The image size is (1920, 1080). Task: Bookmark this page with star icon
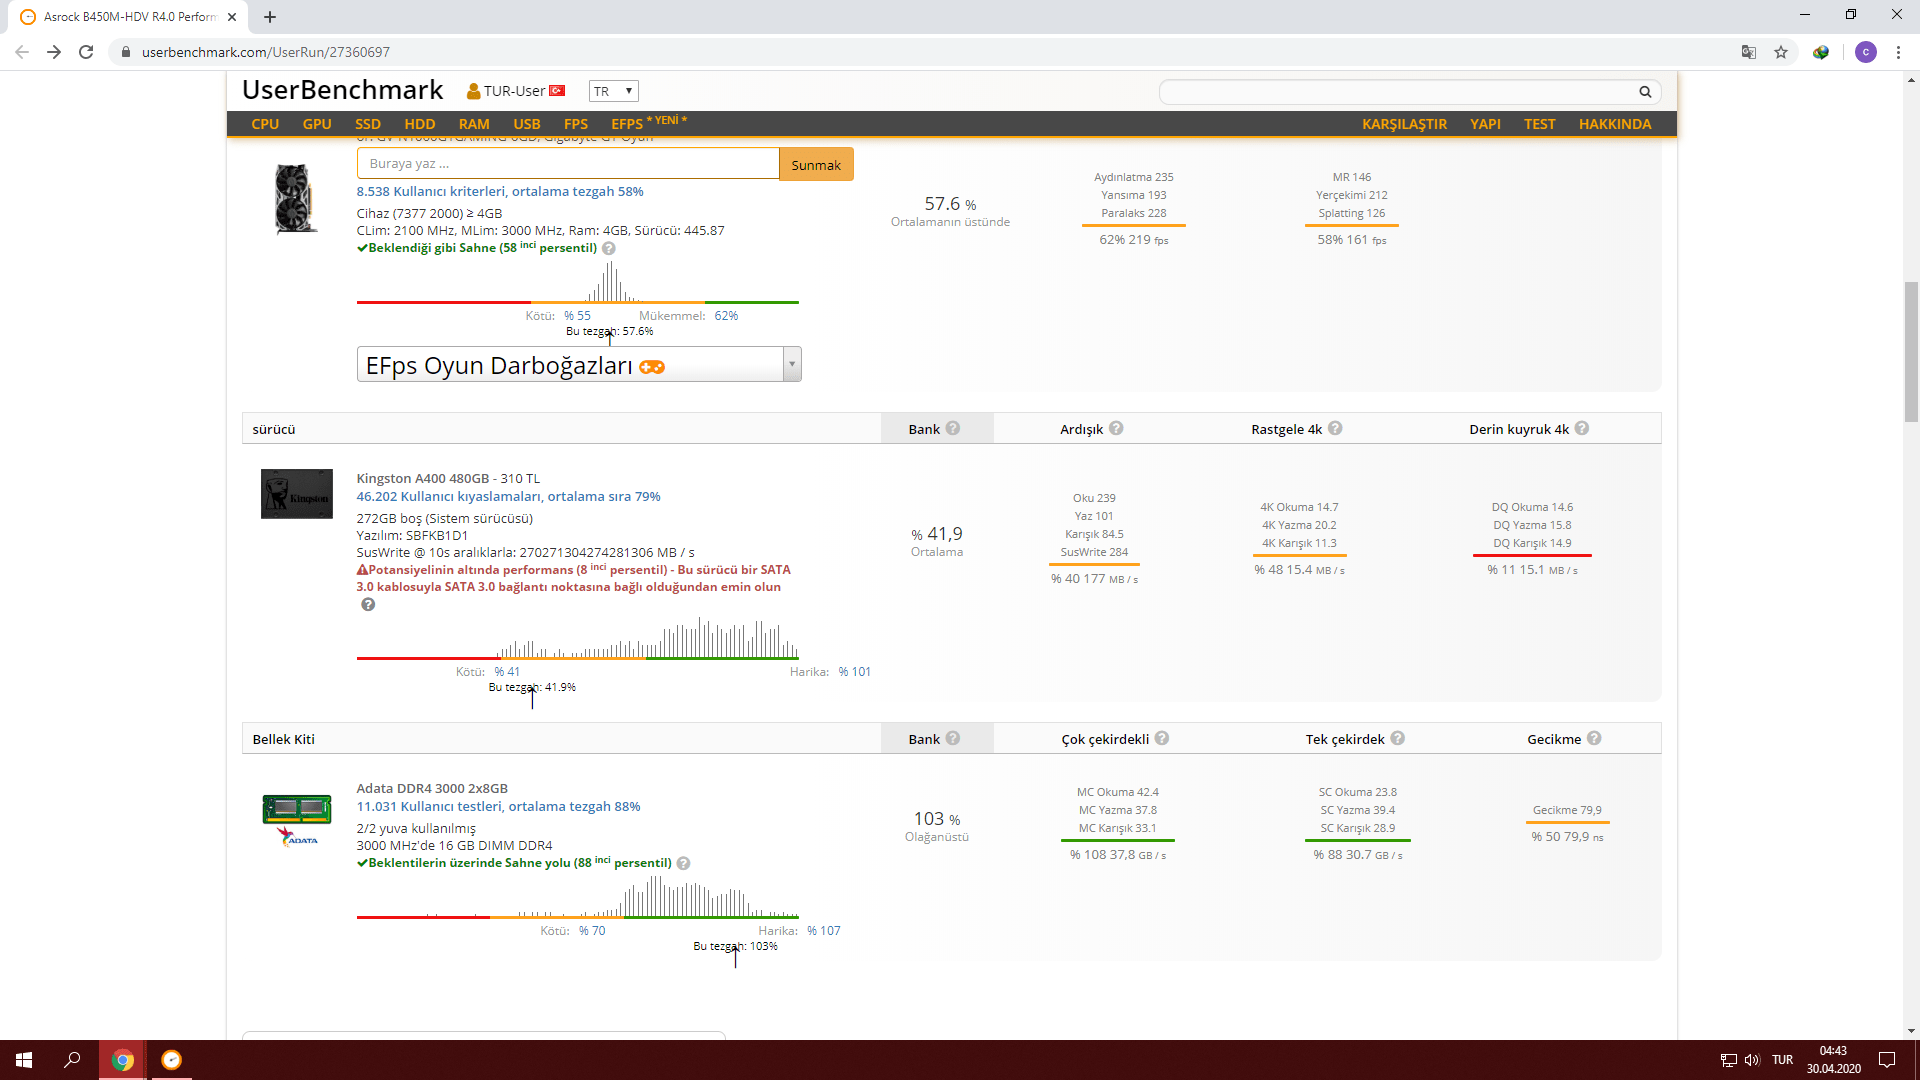(x=1781, y=52)
